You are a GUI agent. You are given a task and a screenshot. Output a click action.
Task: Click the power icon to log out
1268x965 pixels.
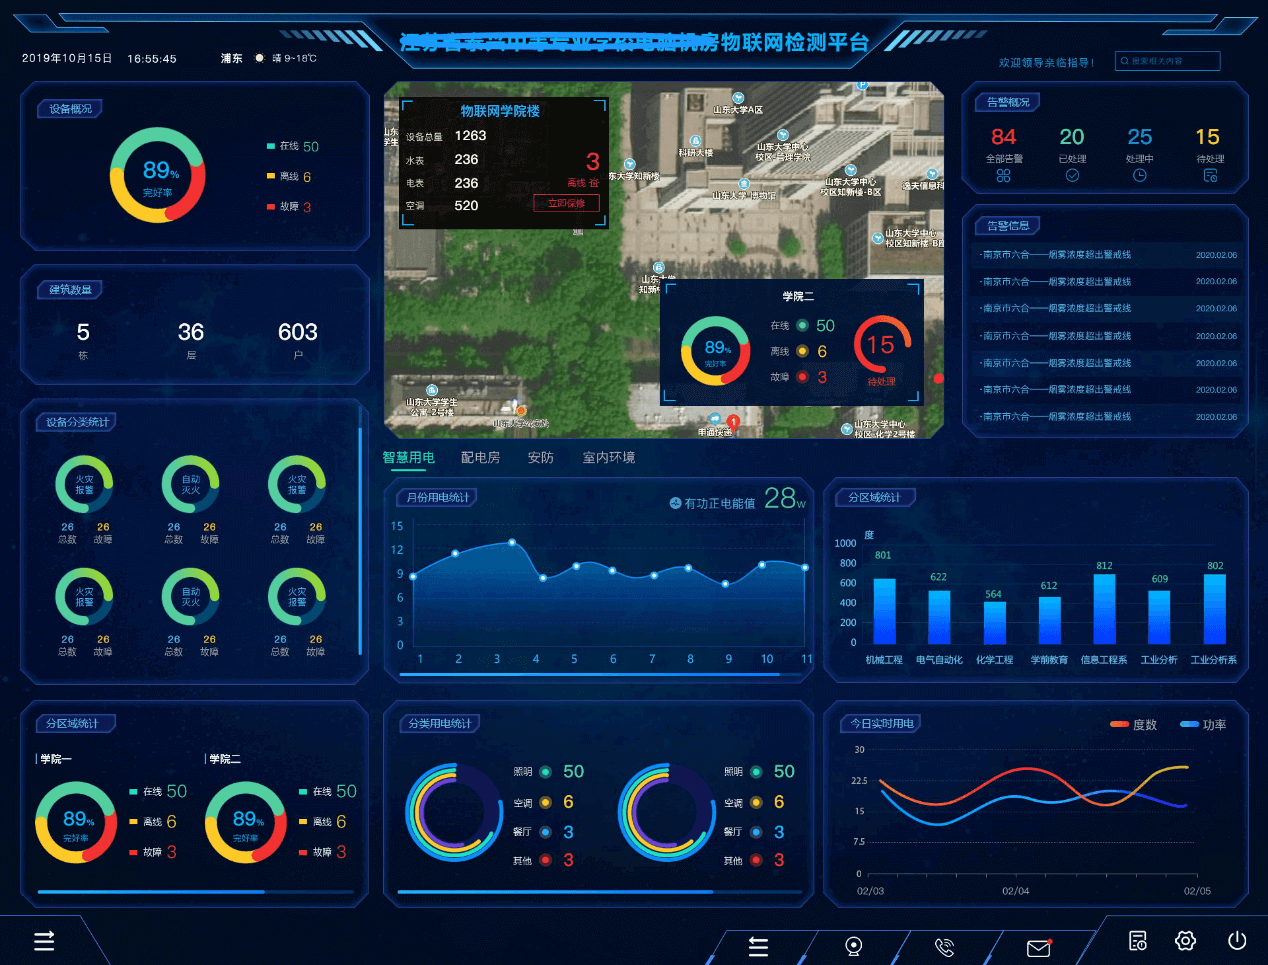pyautogui.click(x=1237, y=941)
